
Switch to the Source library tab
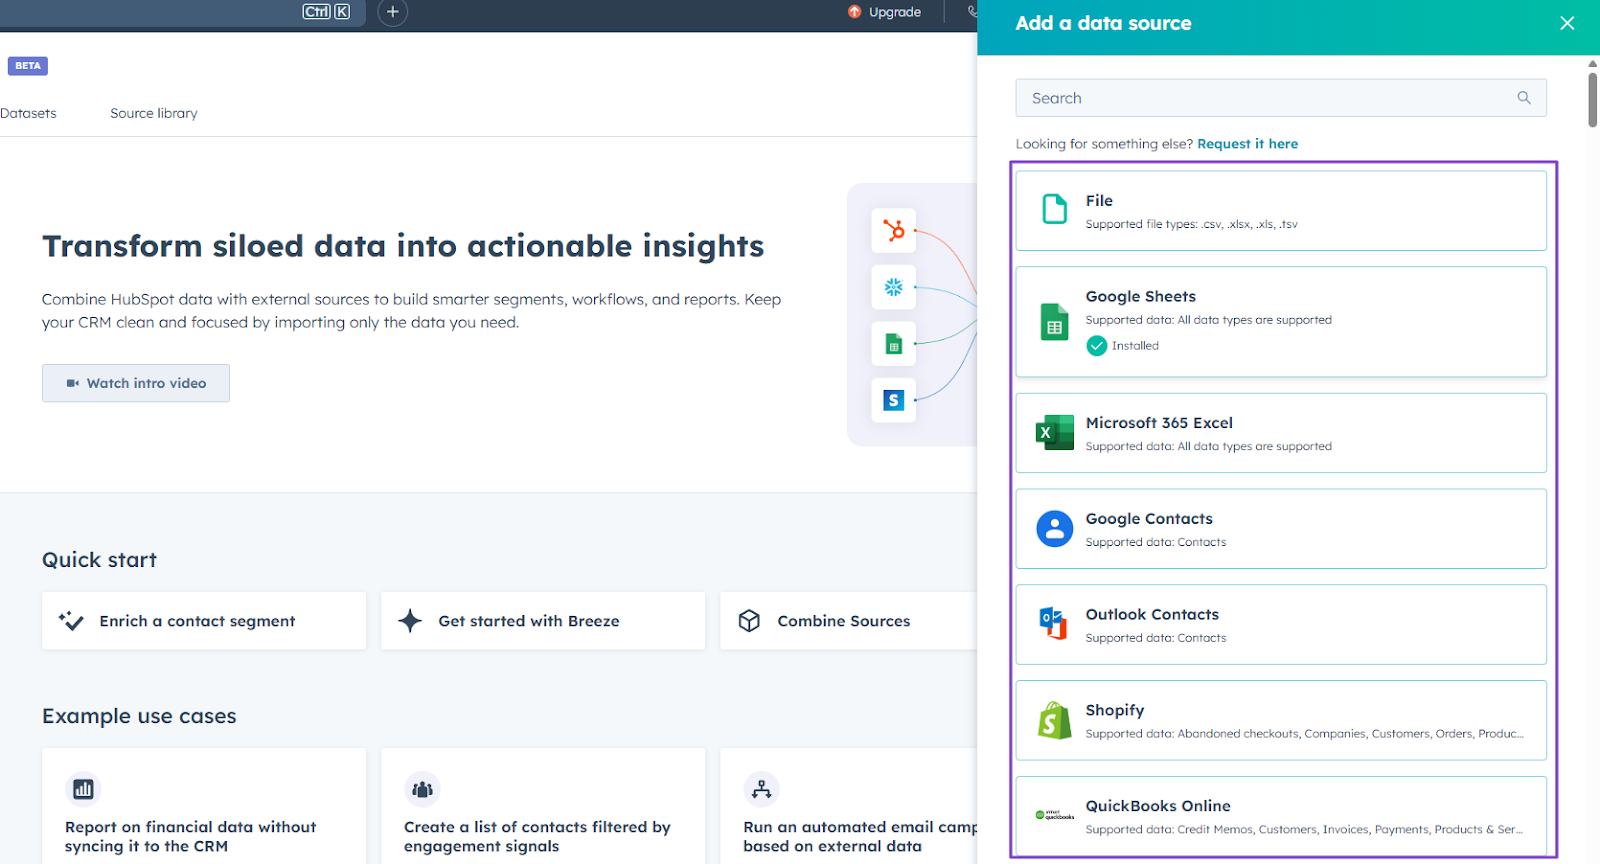point(154,113)
